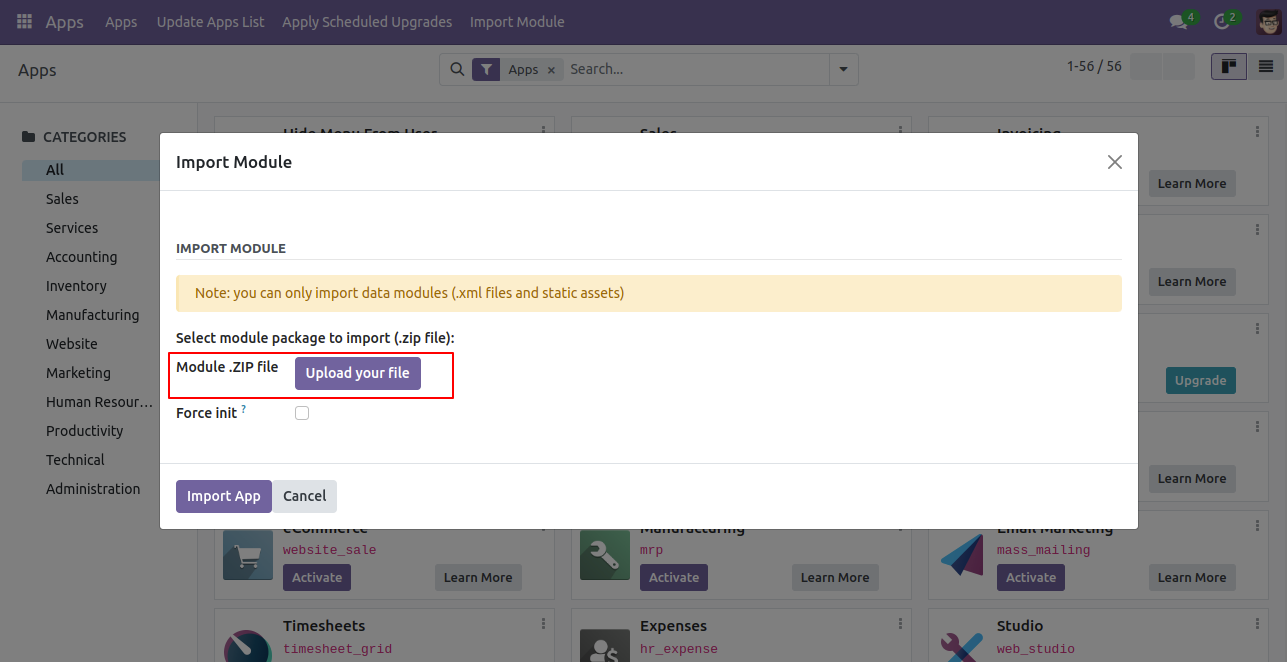Click Upload your file button
The width and height of the screenshot is (1287, 662).
tap(358, 373)
